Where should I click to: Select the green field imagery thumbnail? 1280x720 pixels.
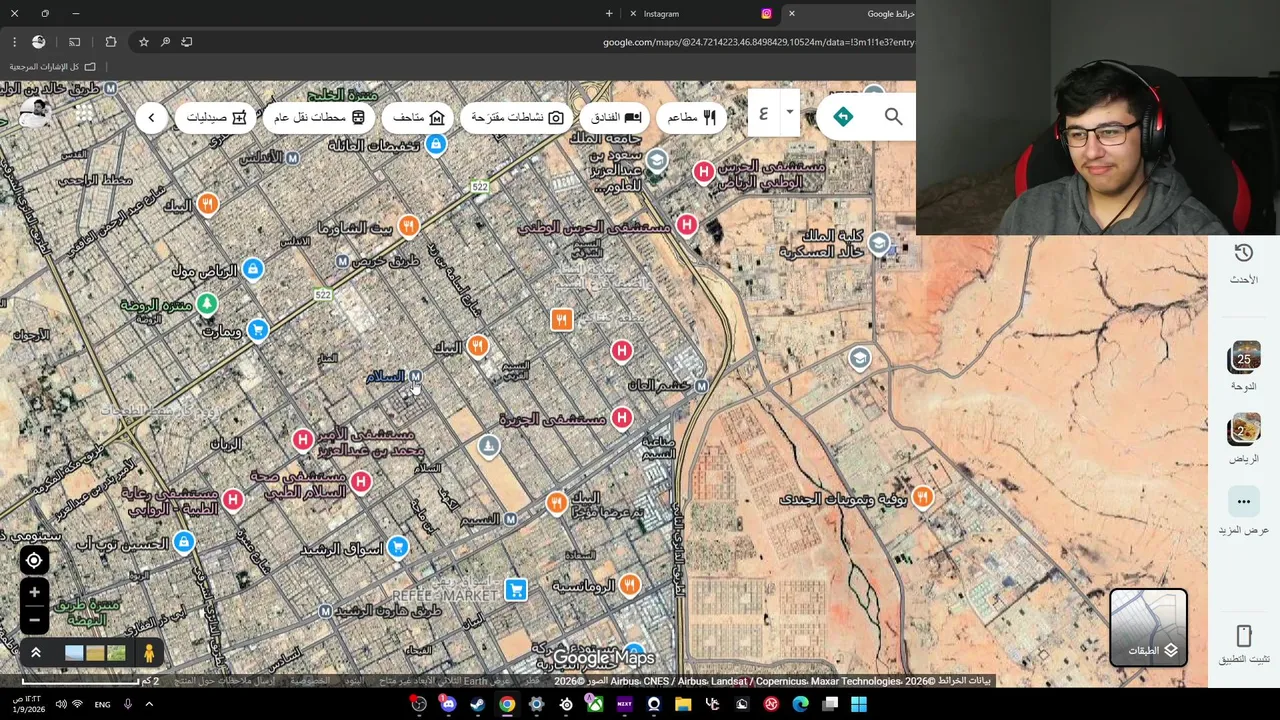(116, 653)
